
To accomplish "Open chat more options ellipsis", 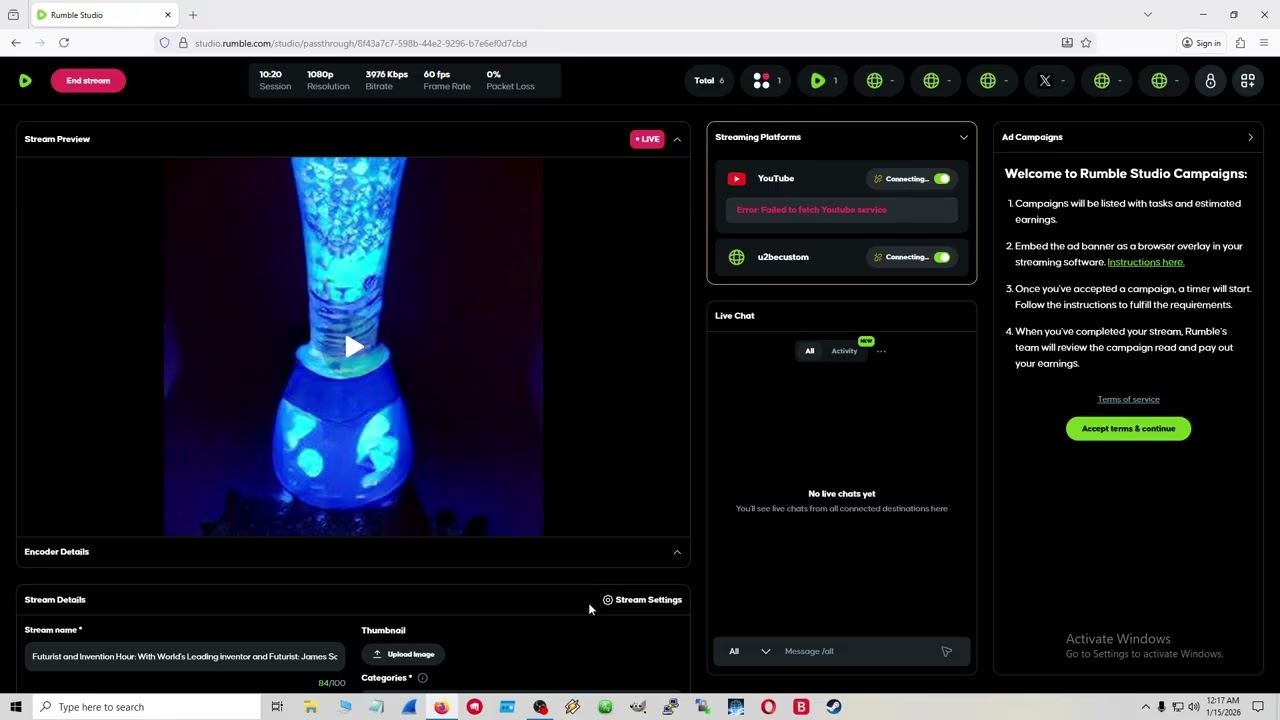I will click(881, 351).
